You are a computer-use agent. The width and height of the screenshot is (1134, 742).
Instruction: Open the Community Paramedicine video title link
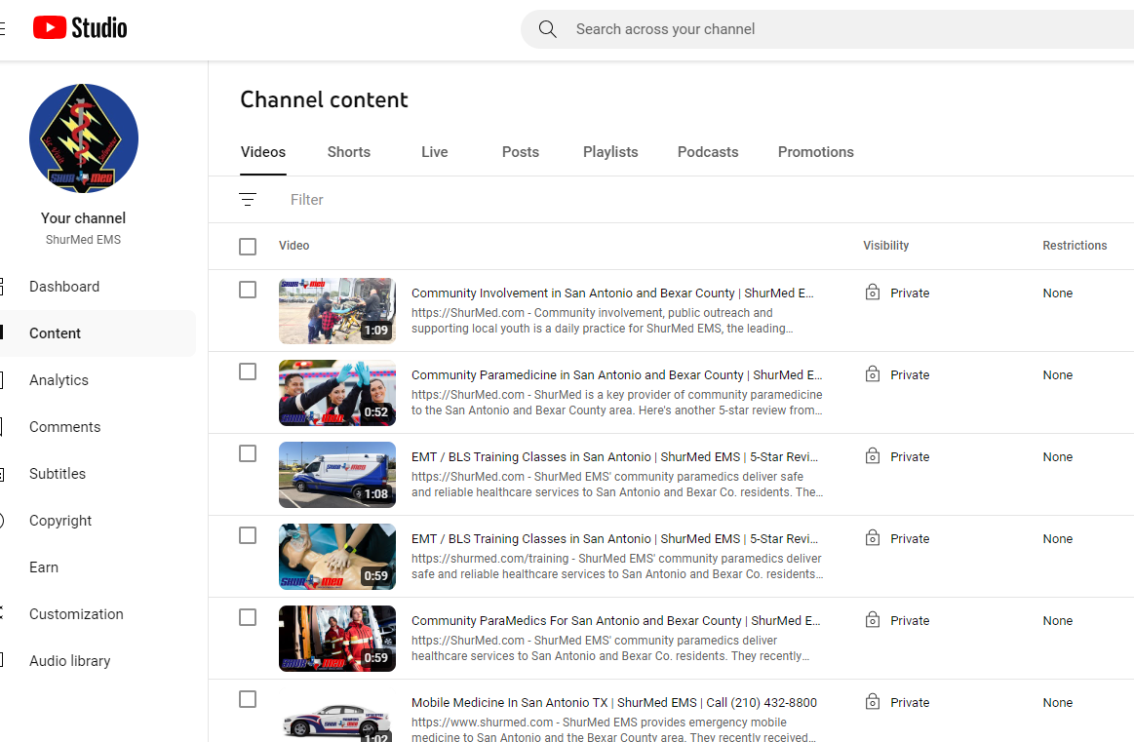(616, 375)
